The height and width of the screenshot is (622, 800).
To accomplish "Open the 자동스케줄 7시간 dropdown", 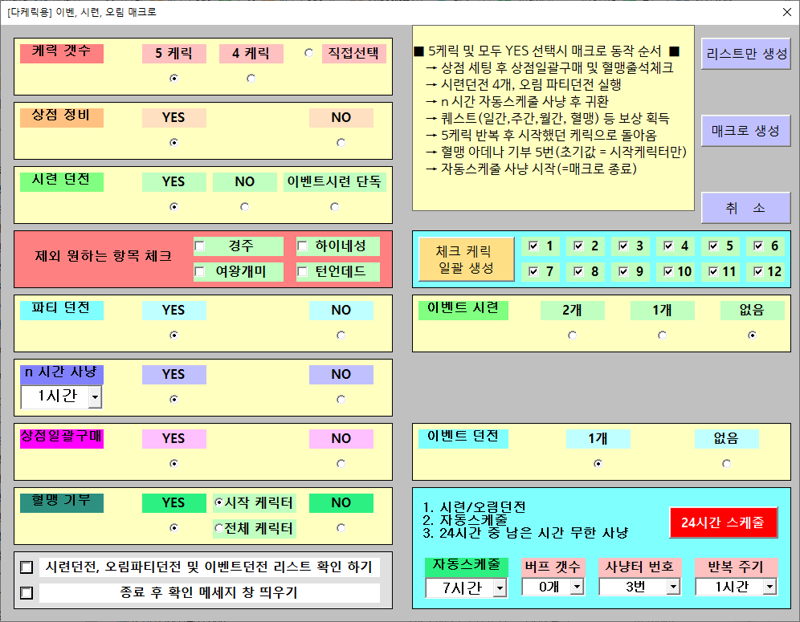I will click(x=500, y=588).
